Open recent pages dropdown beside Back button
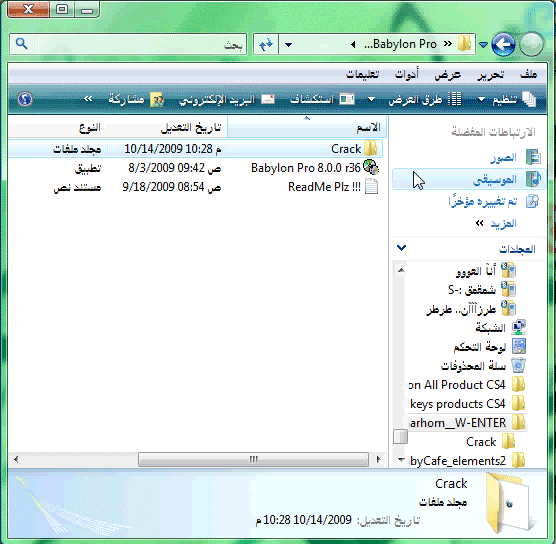The width and height of the screenshot is (556, 544). click(x=483, y=45)
